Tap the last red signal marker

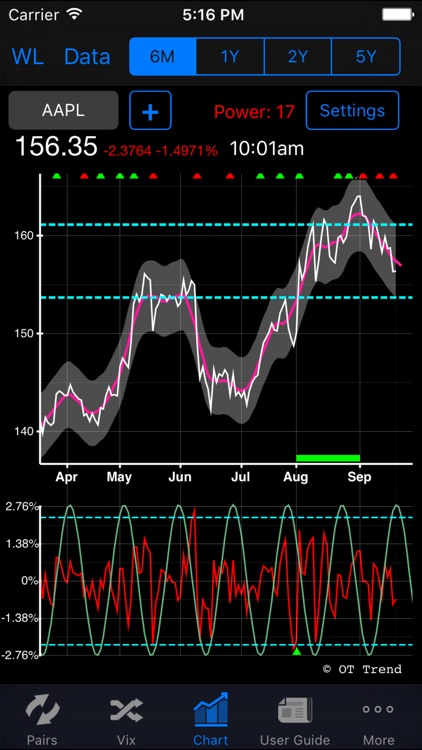393,176
